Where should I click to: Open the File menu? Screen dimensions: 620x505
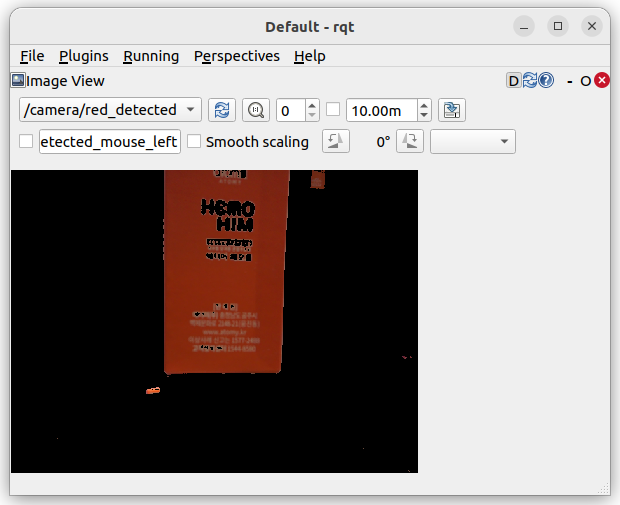[x=32, y=56]
